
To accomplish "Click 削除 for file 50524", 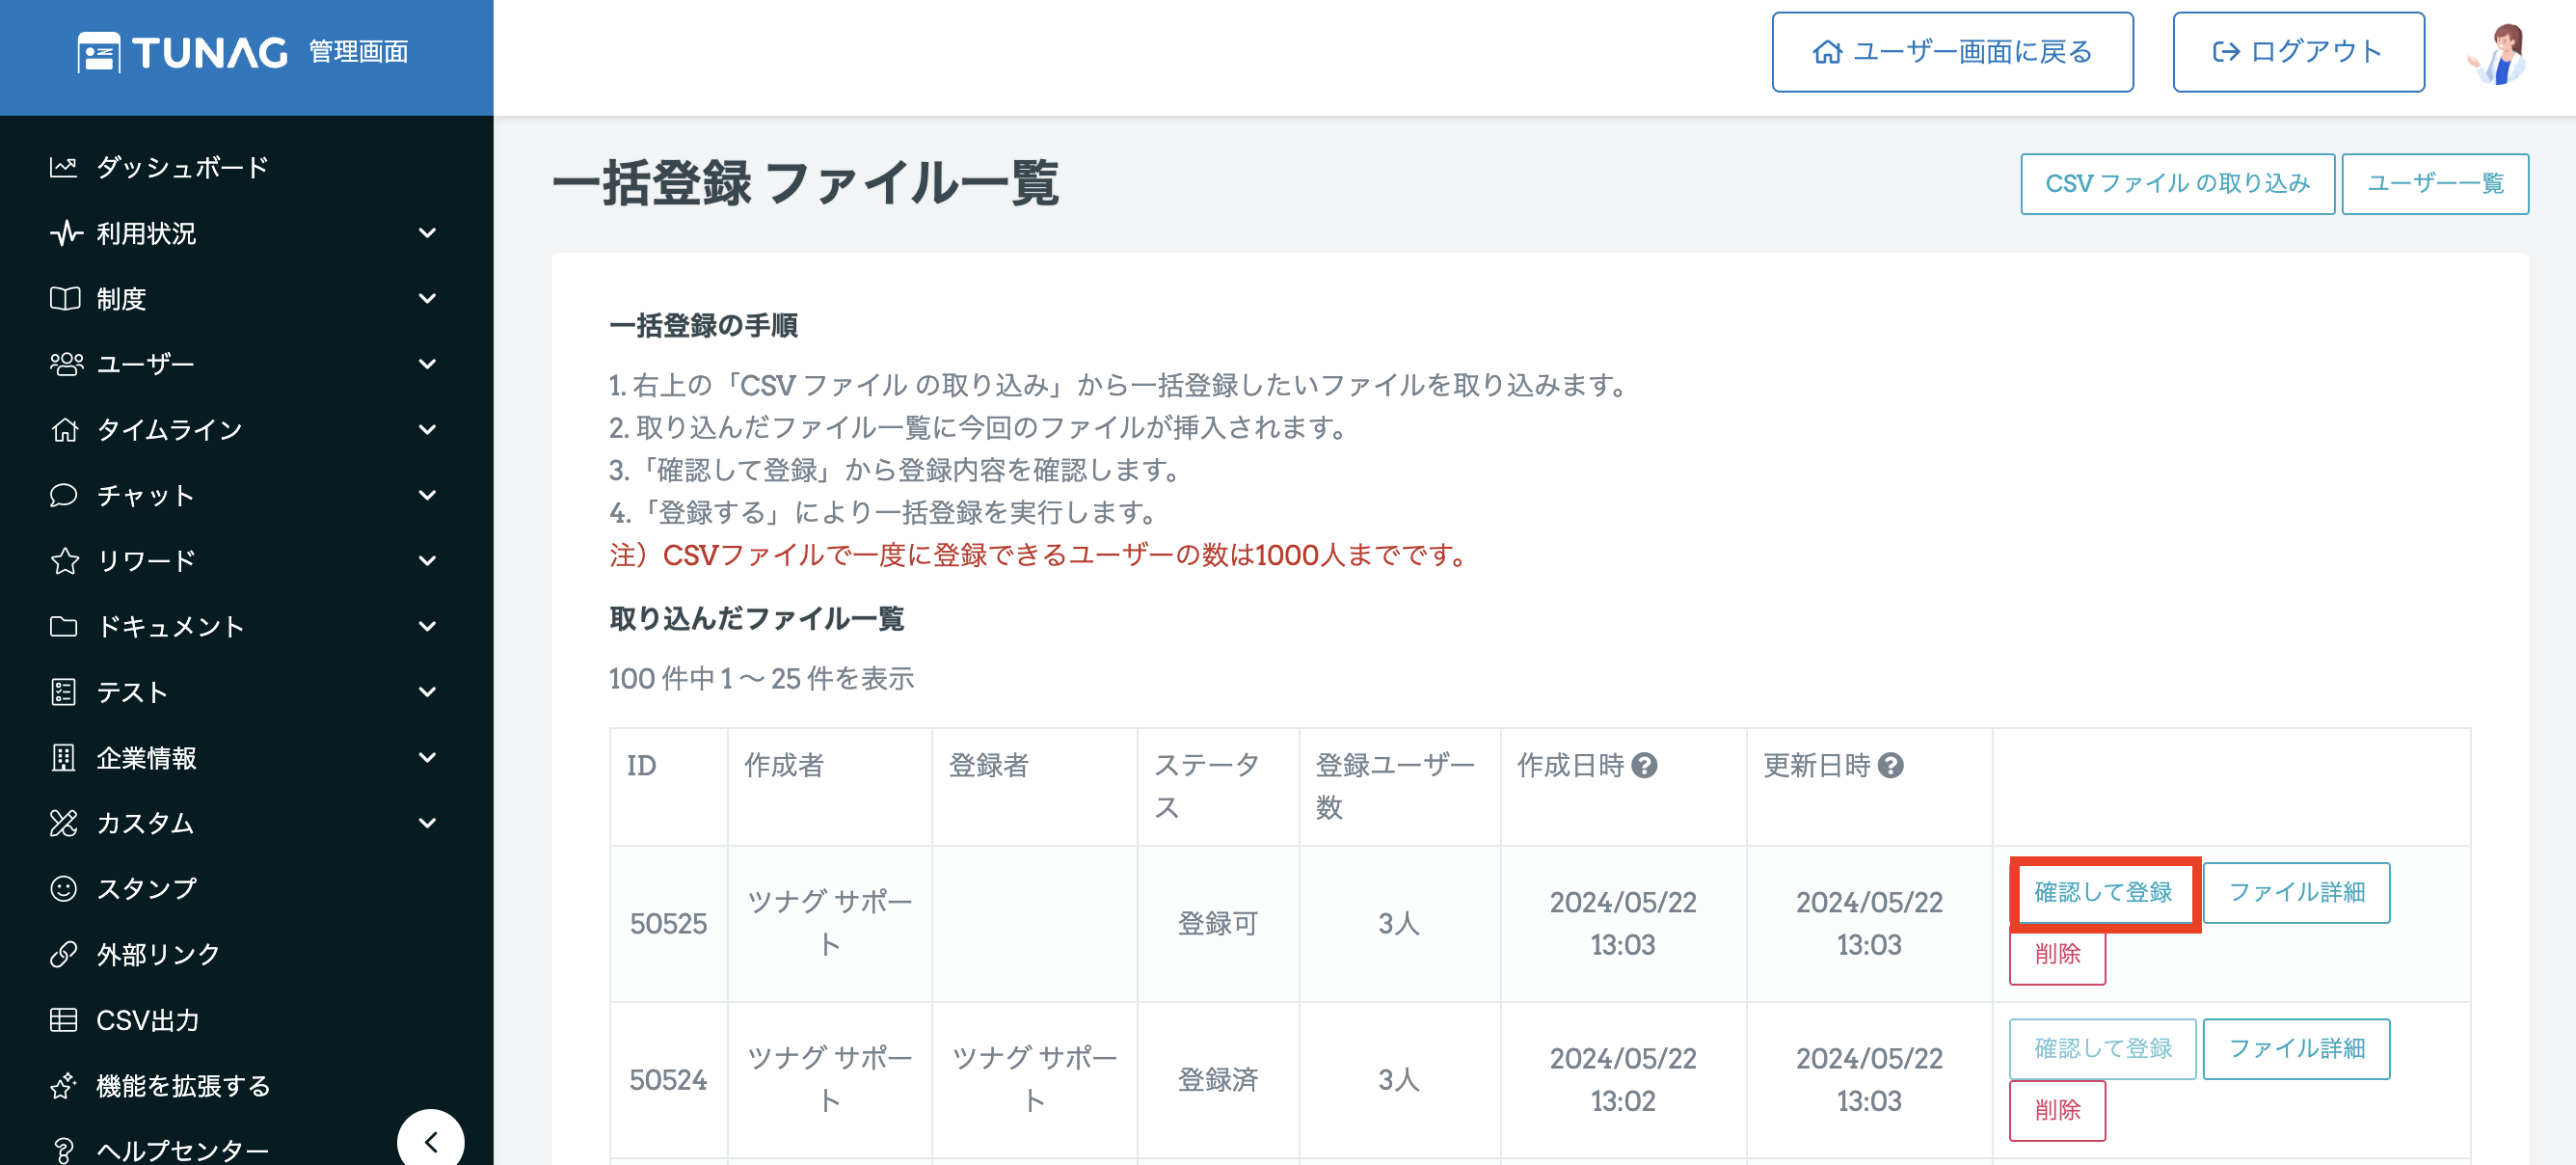I will click(x=2057, y=1109).
